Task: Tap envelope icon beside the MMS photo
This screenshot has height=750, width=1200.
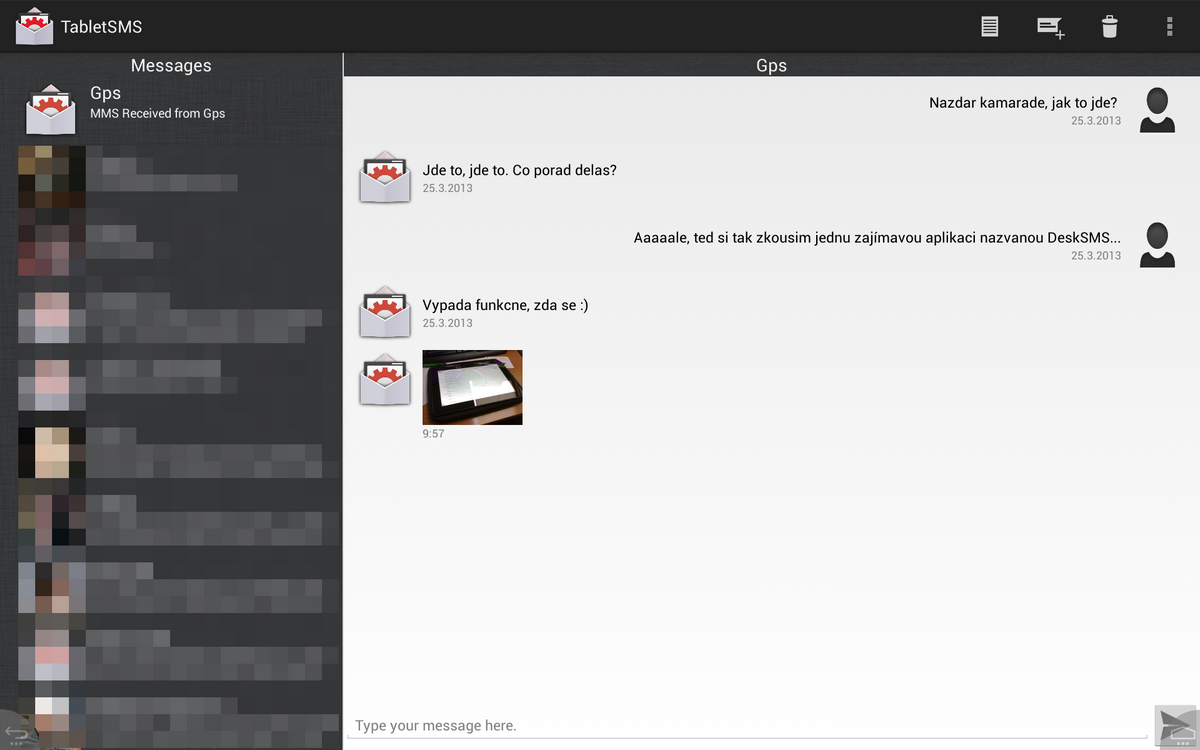Action: click(385, 379)
